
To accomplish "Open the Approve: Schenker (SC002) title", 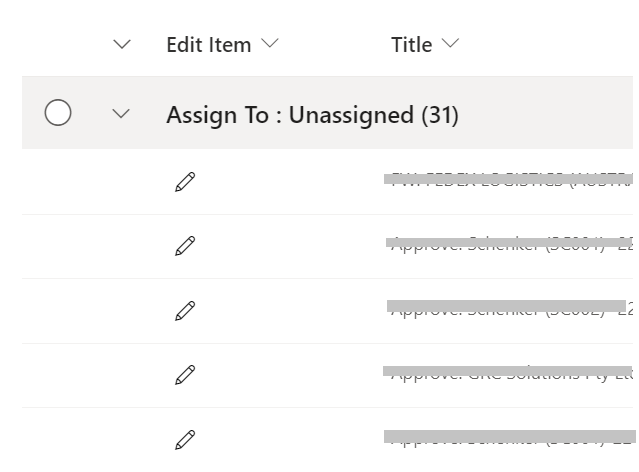I will pos(511,309).
